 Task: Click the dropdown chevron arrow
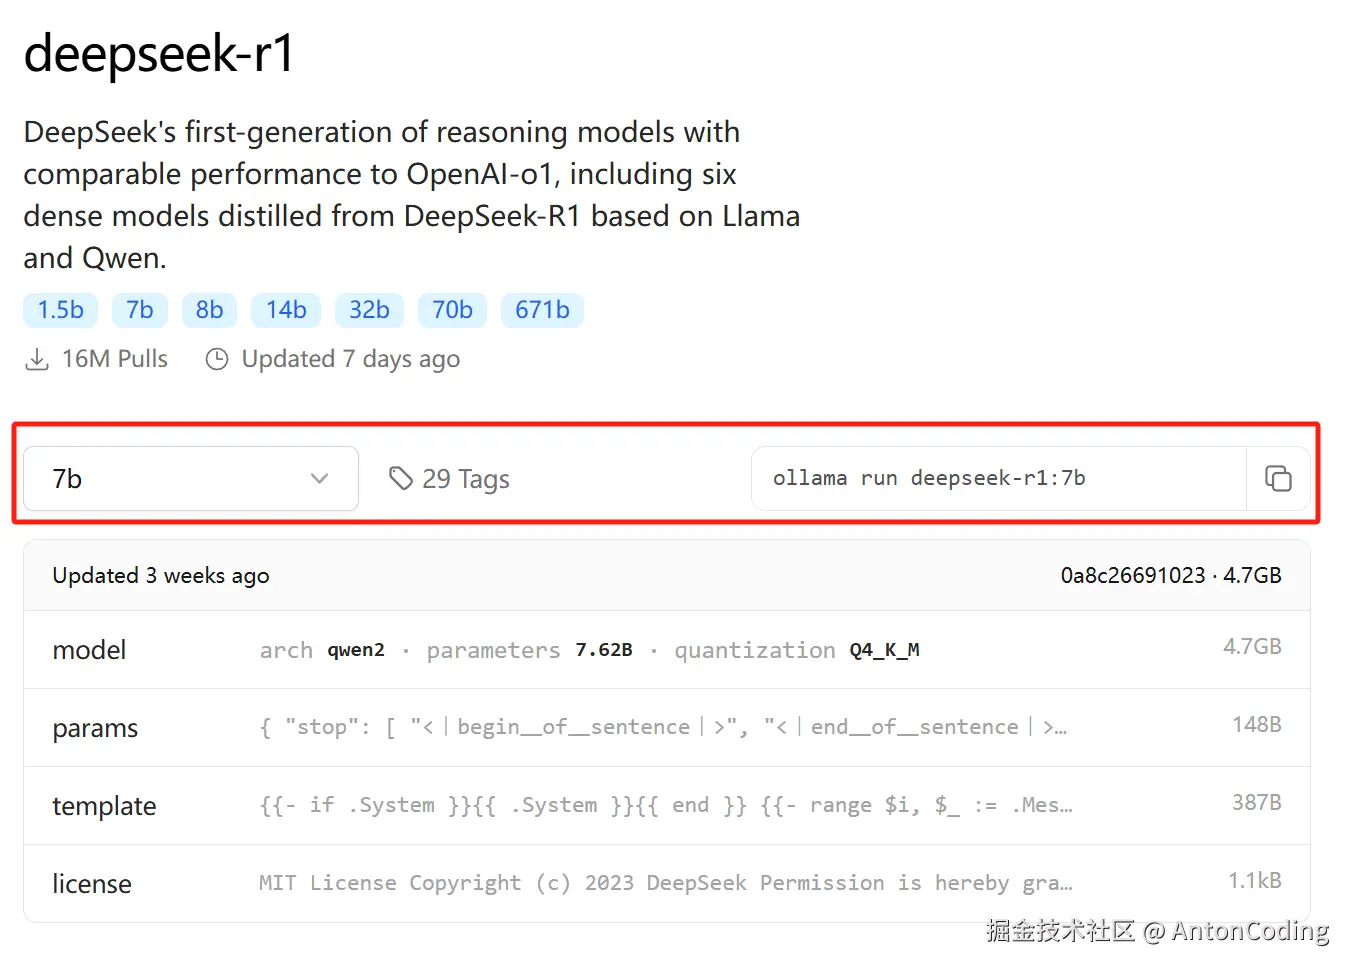click(319, 479)
